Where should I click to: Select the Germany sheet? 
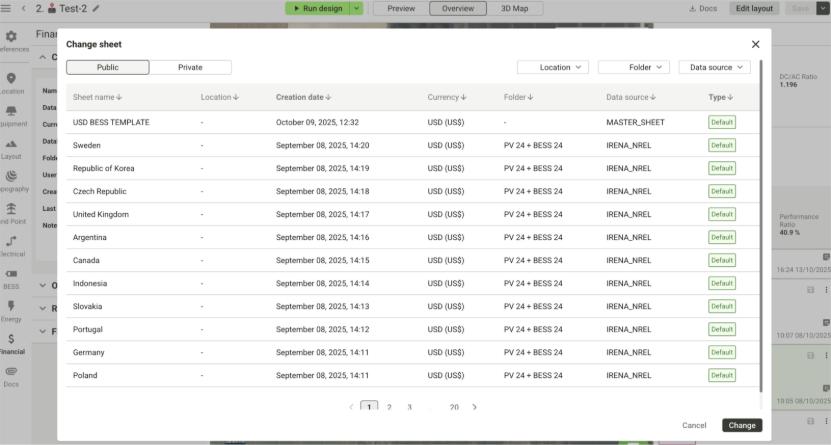coord(412,352)
